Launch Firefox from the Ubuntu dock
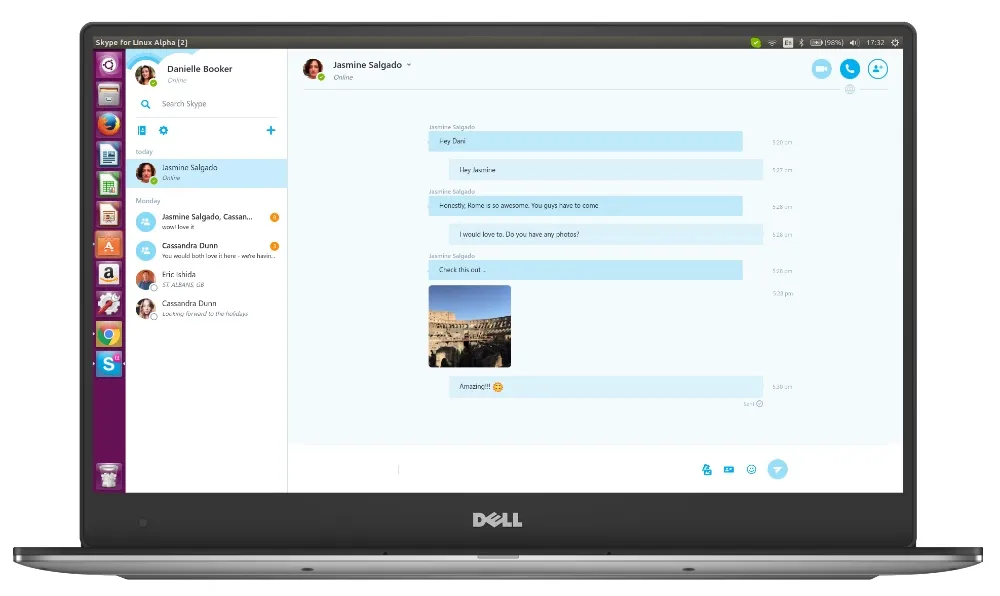Viewport: 1000px width, 596px height. pyautogui.click(x=109, y=126)
